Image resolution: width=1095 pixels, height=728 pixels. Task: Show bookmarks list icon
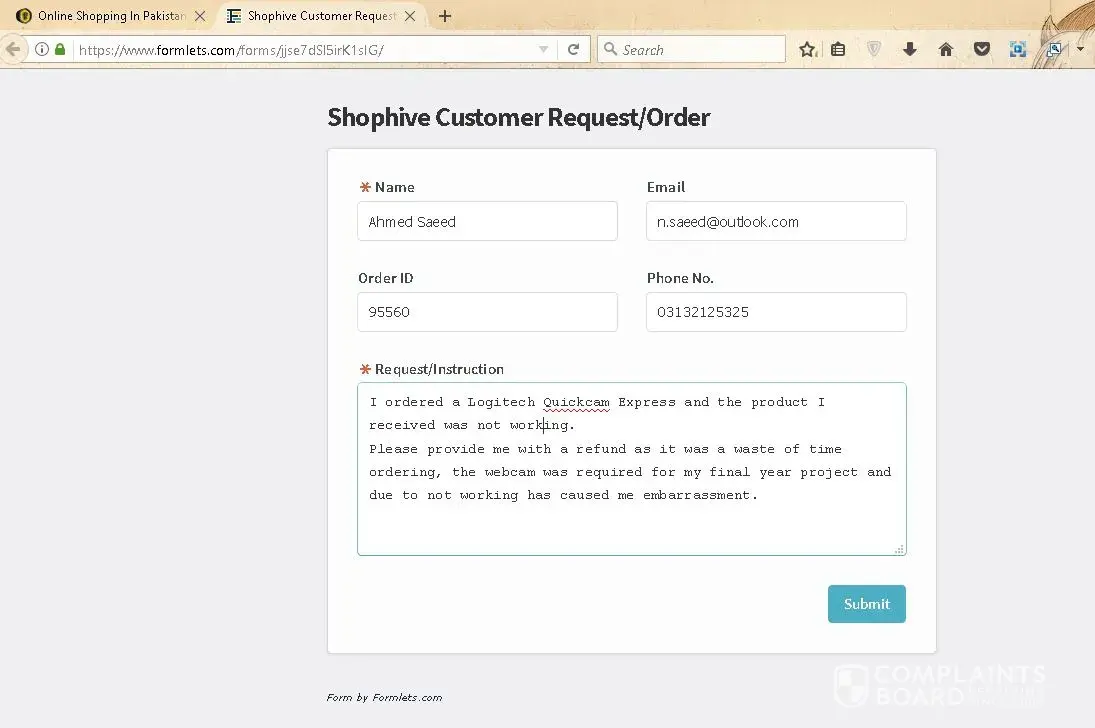point(838,50)
